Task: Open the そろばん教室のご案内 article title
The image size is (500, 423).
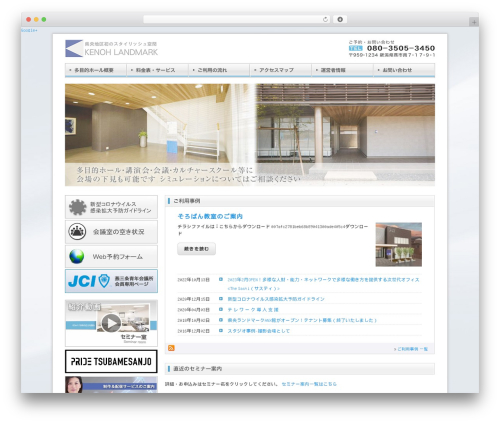Action: [210, 216]
